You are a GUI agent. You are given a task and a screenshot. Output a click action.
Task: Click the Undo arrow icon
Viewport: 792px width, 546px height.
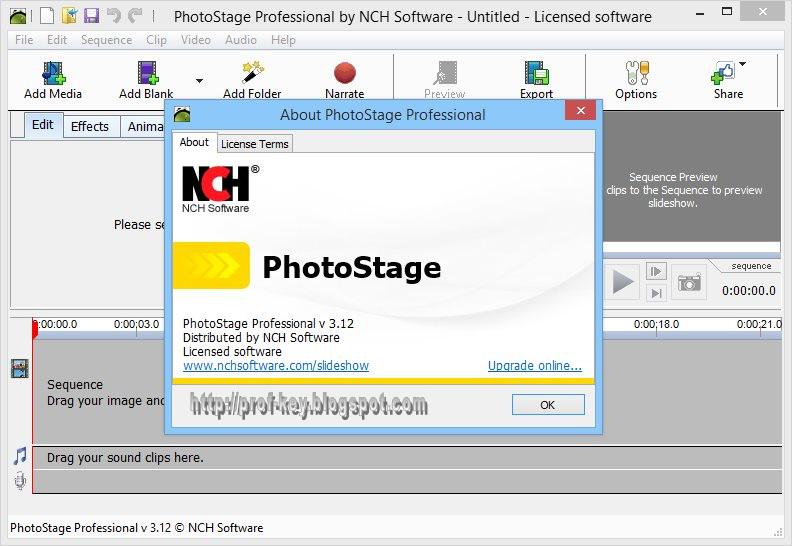(114, 15)
